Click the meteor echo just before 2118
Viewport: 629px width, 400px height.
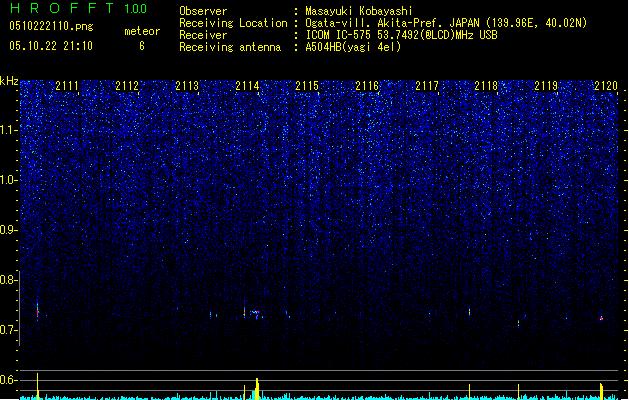[469, 311]
